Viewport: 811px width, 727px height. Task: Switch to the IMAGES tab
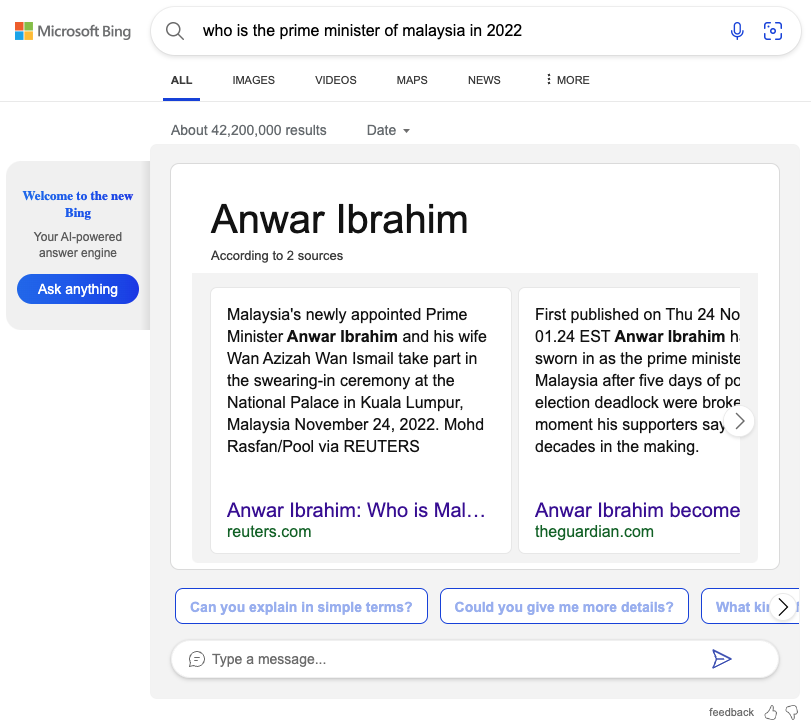point(253,80)
